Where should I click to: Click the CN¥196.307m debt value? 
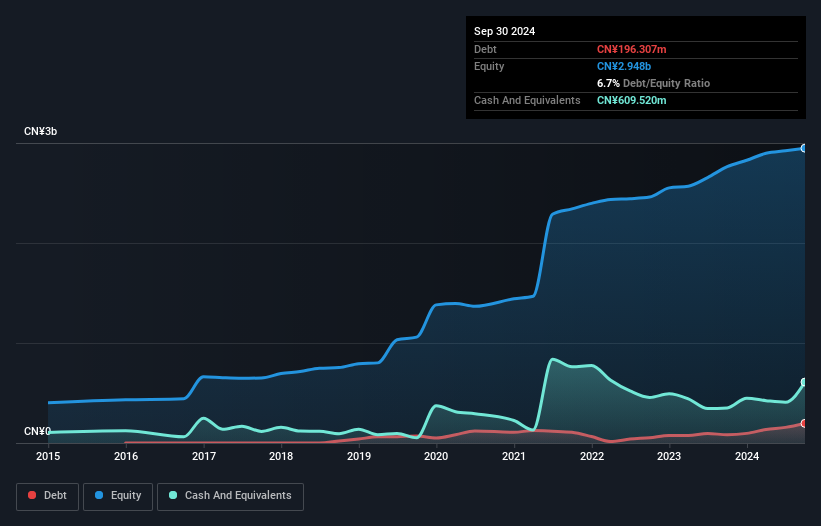631,49
